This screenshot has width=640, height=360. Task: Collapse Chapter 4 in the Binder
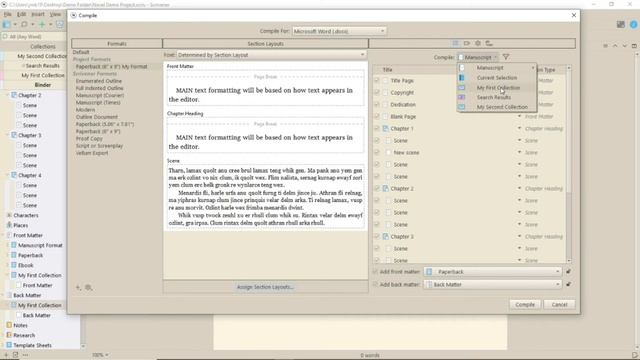coord(7,175)
